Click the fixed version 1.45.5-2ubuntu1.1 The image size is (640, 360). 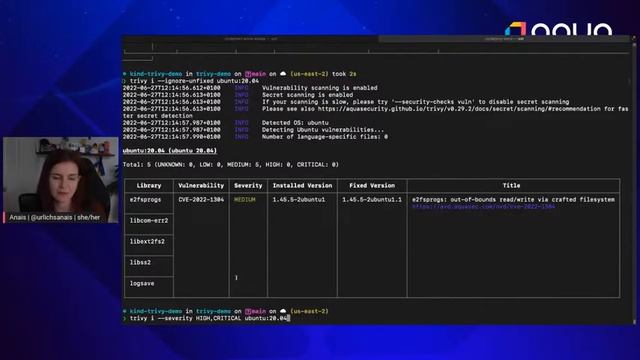pyautogui.click(x=372, y=200)
